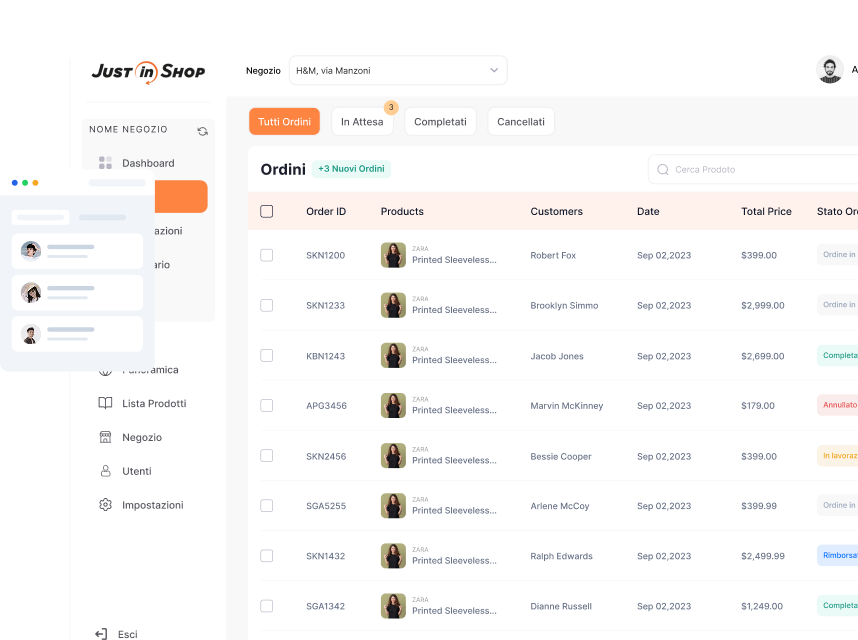This screenshot has width=858, height=640.
Task: Click the +3 Nuovi Ordini badge
Action: (351, 168)
